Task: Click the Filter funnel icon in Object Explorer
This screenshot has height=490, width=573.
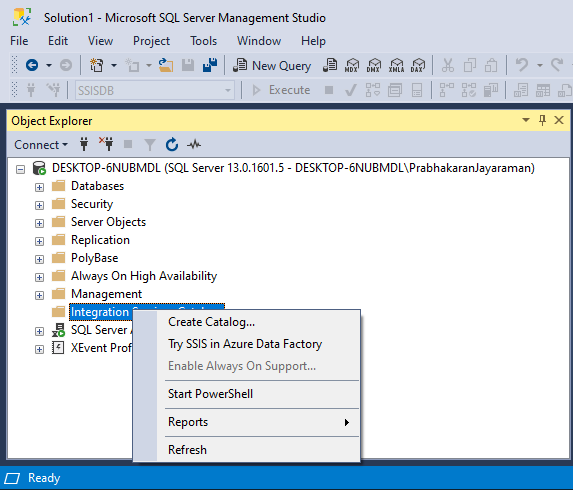Action: tap(150, 145)
